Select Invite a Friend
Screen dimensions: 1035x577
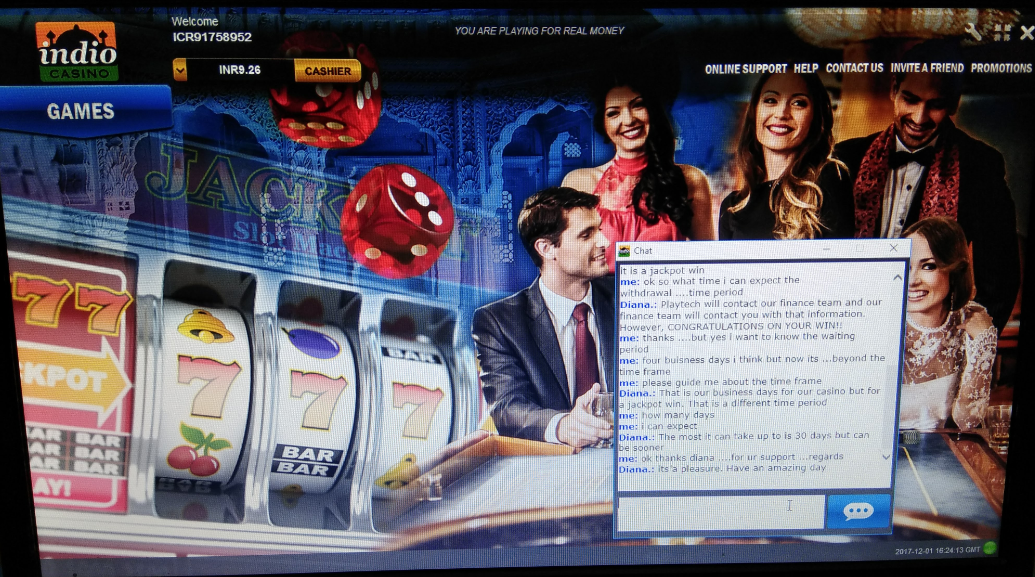coord(927,68)
